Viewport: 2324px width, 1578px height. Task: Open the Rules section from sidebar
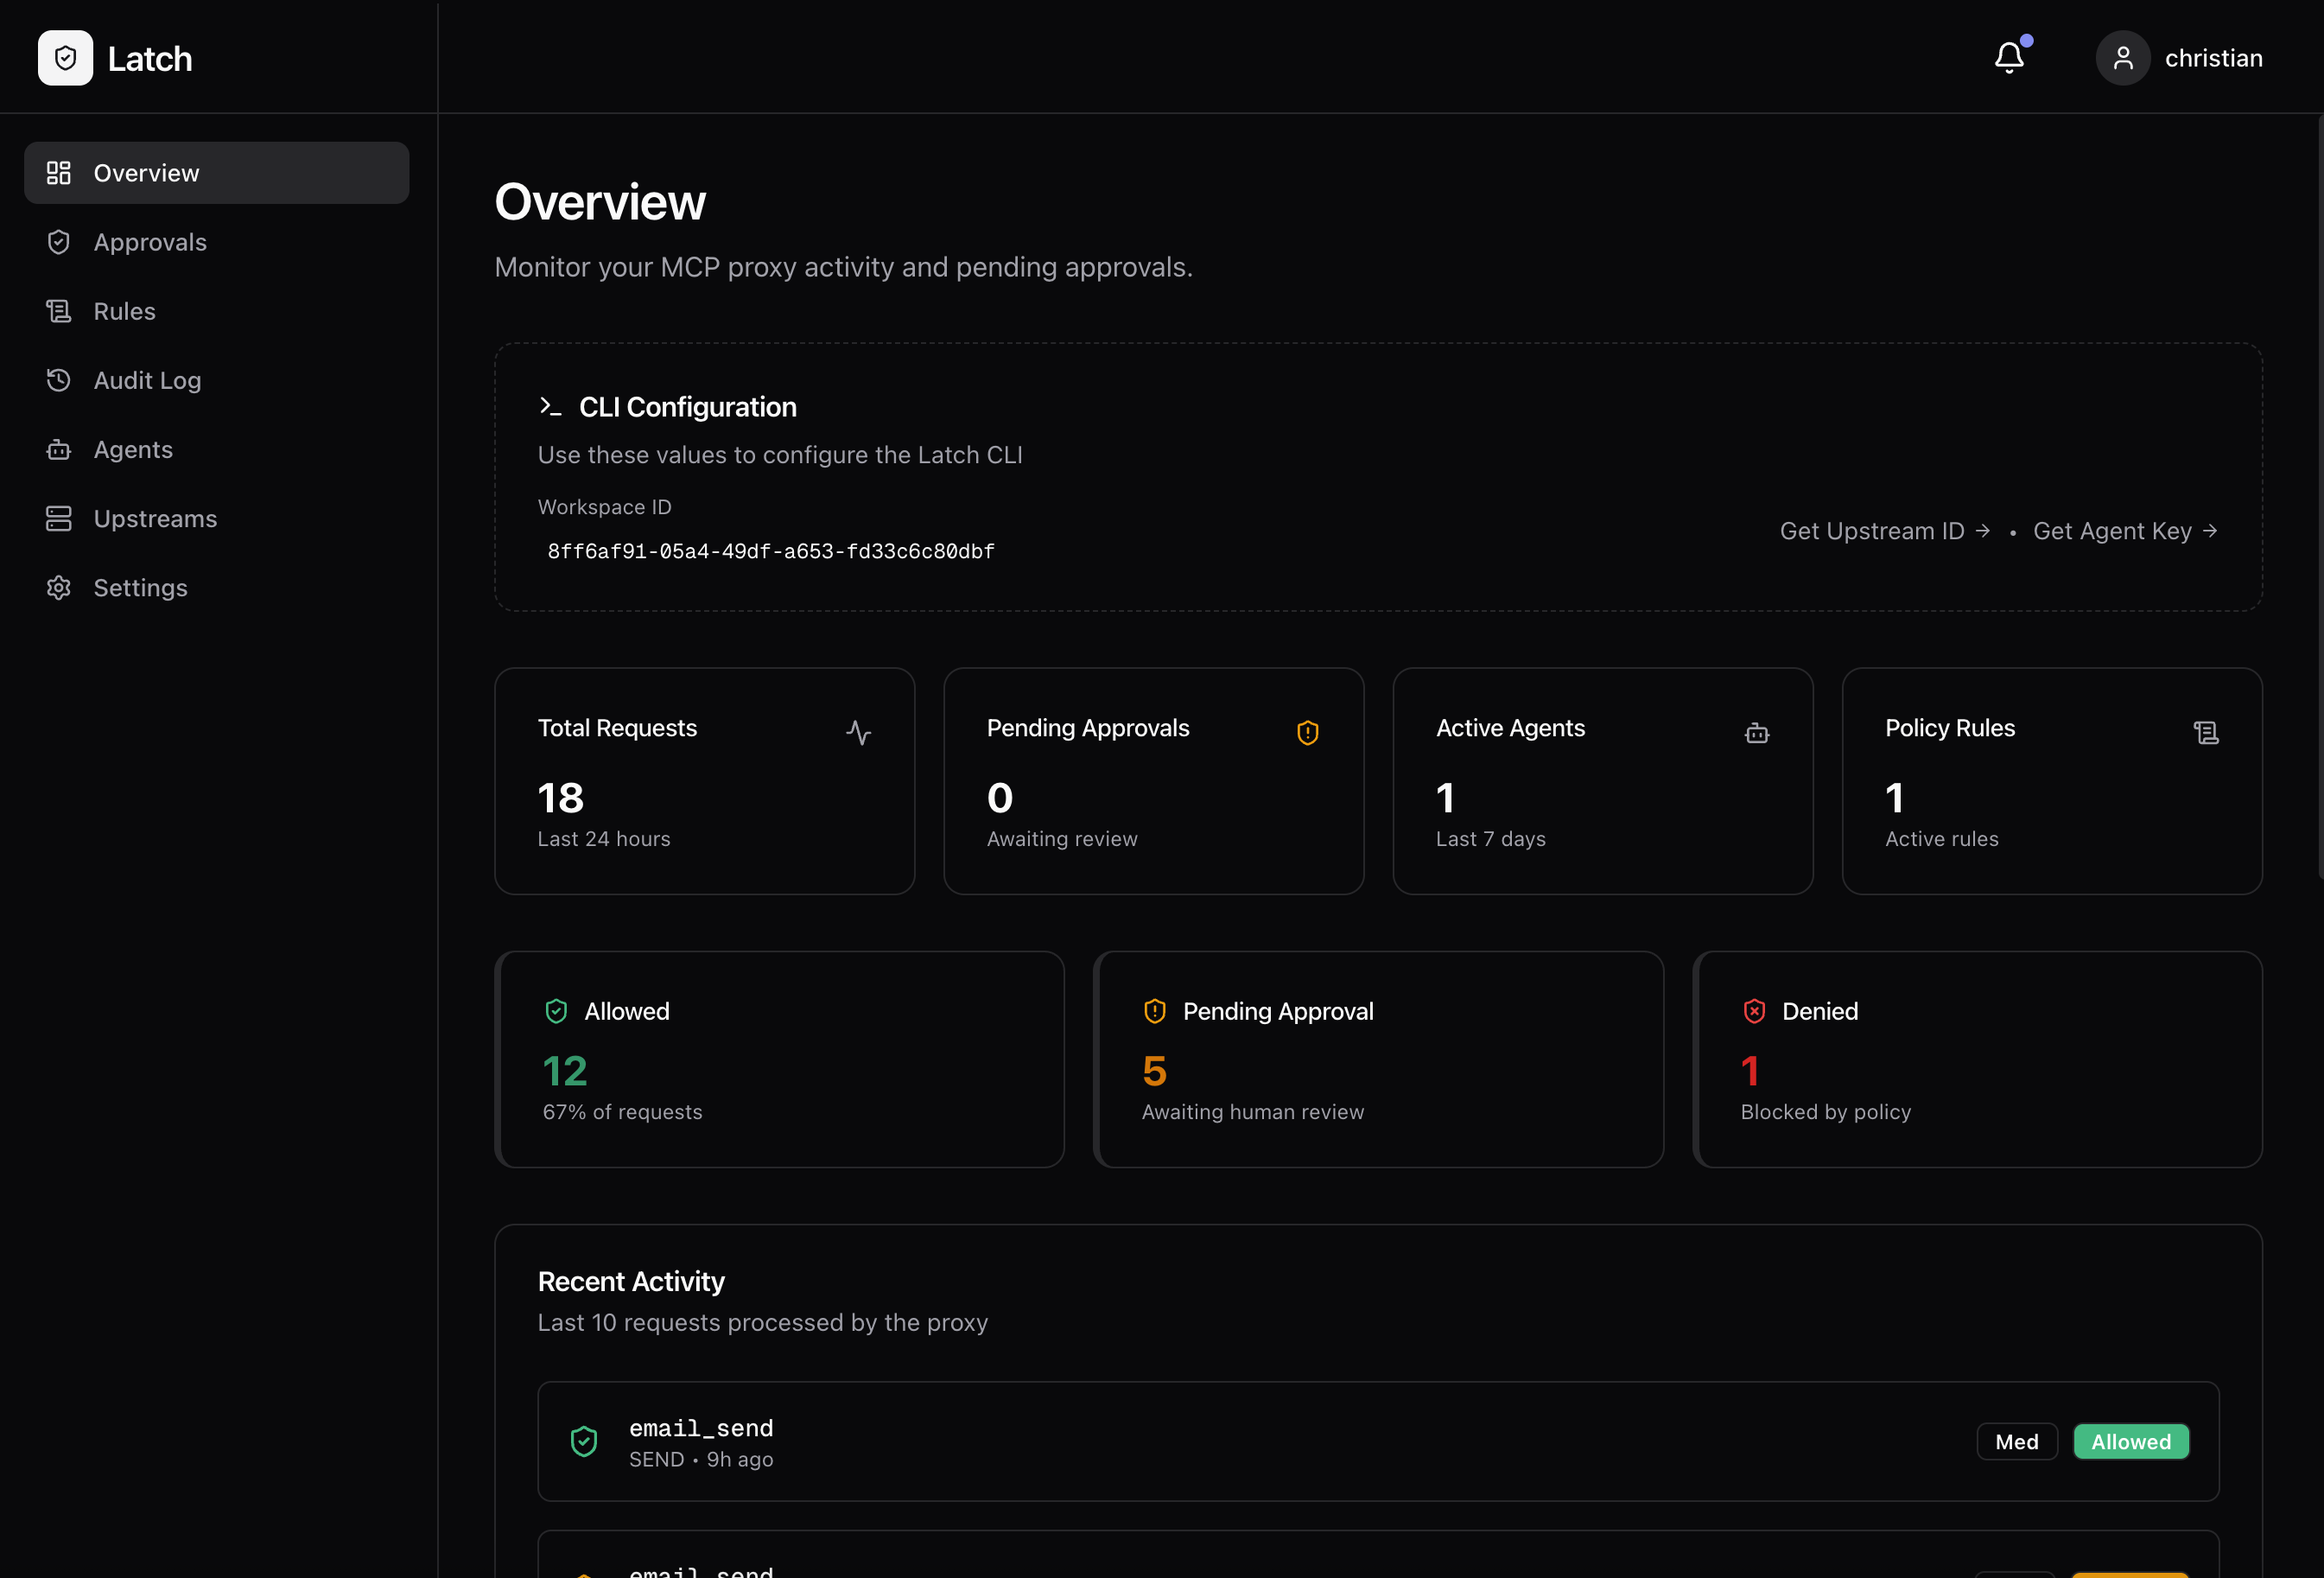[x=124, y=311]
